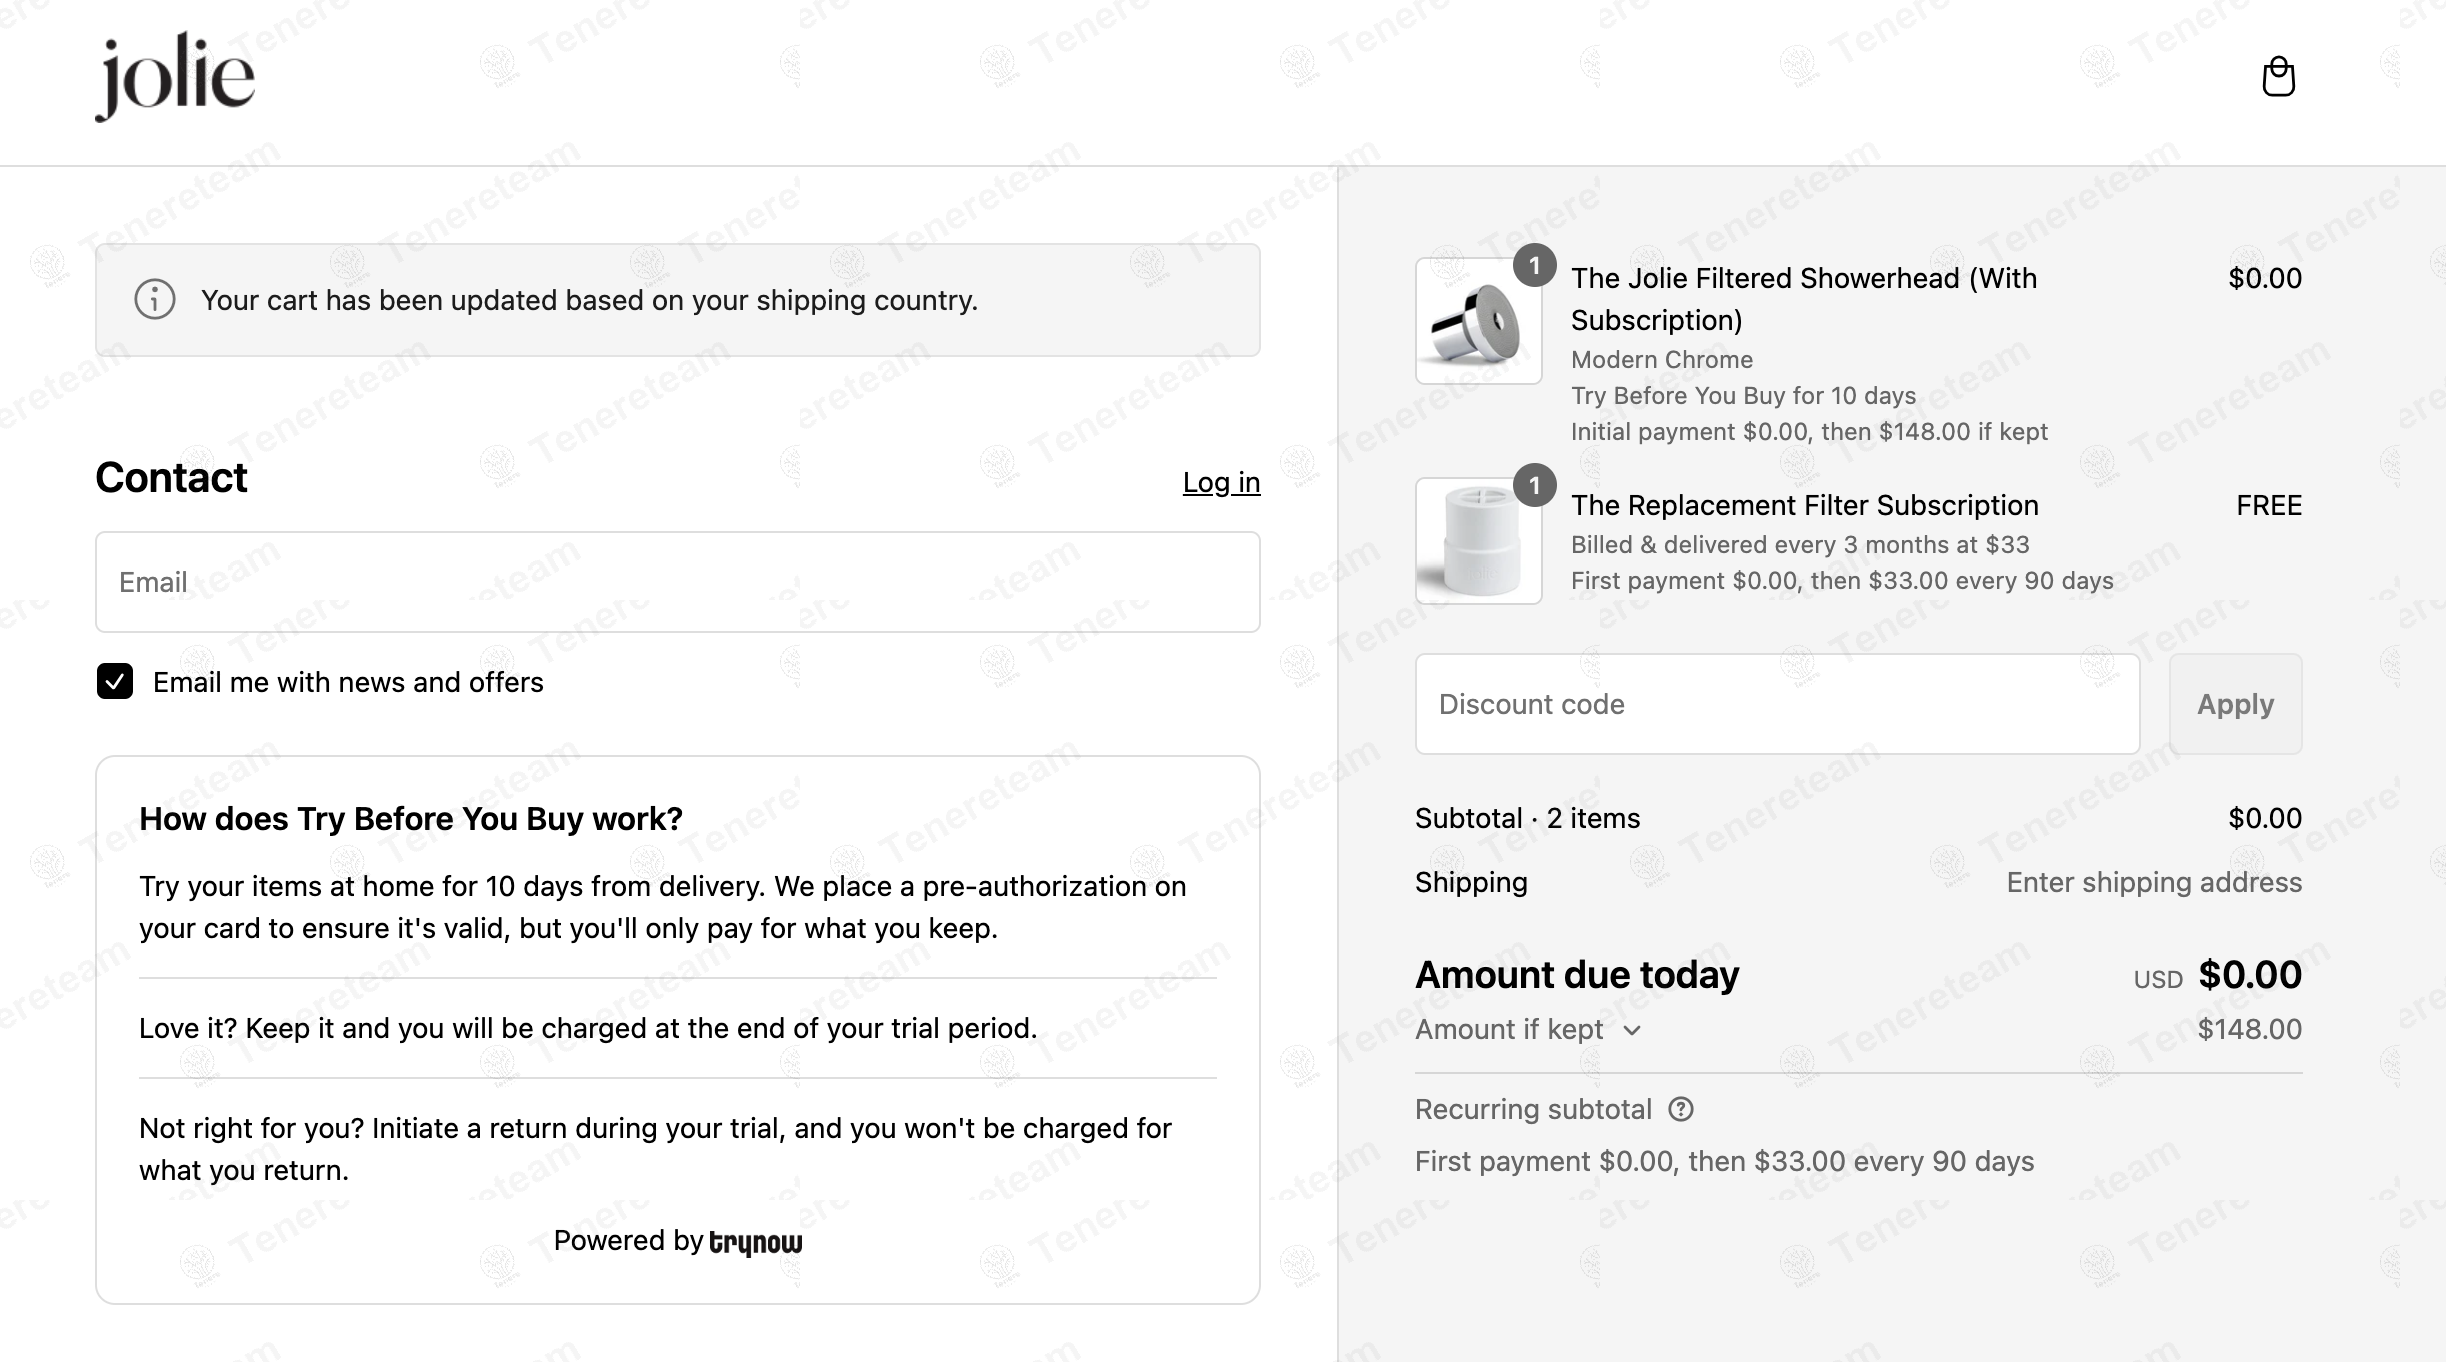Click the Recurring subtotal help icon
This screenshot has height=1362, width=2446.
coord(1681,1109)
